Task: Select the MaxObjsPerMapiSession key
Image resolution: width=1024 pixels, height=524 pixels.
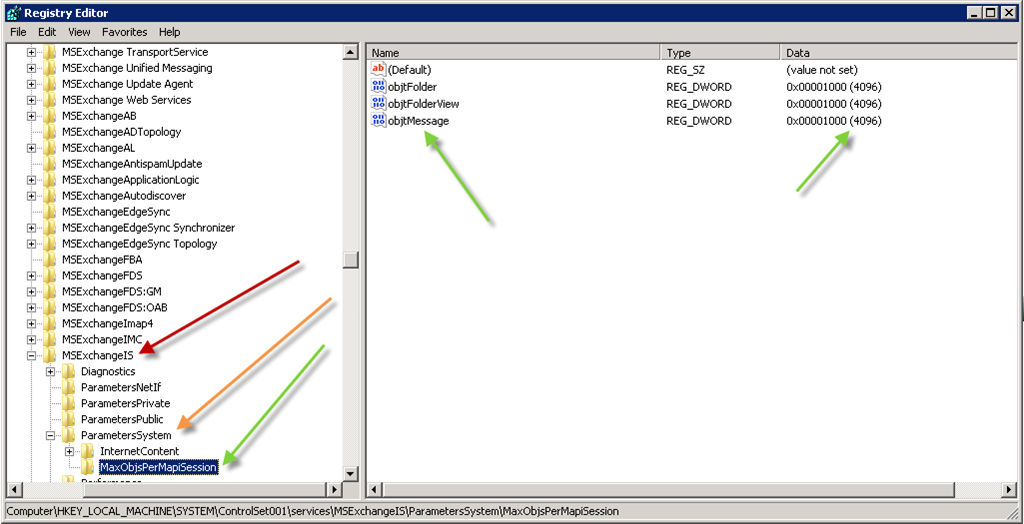Action: [x=158, y=468]
